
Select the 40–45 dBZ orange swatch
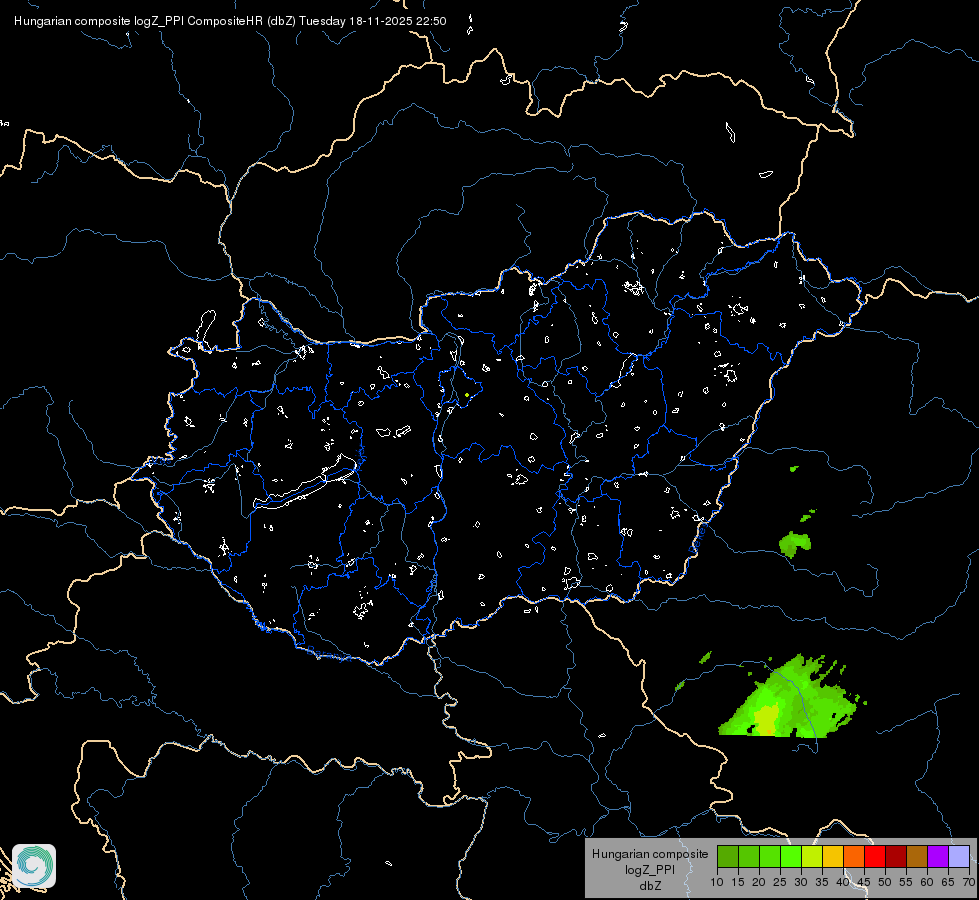[854, 856]
